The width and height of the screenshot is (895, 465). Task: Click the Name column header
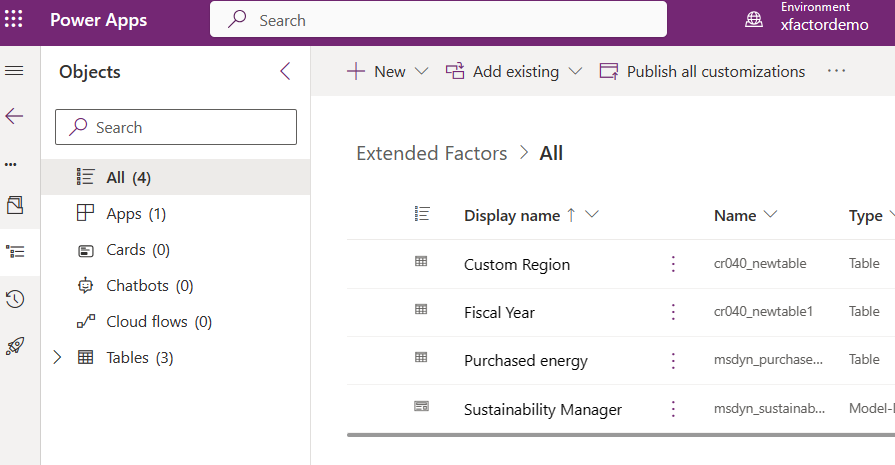pyautogui.click(x=735, y=216)
